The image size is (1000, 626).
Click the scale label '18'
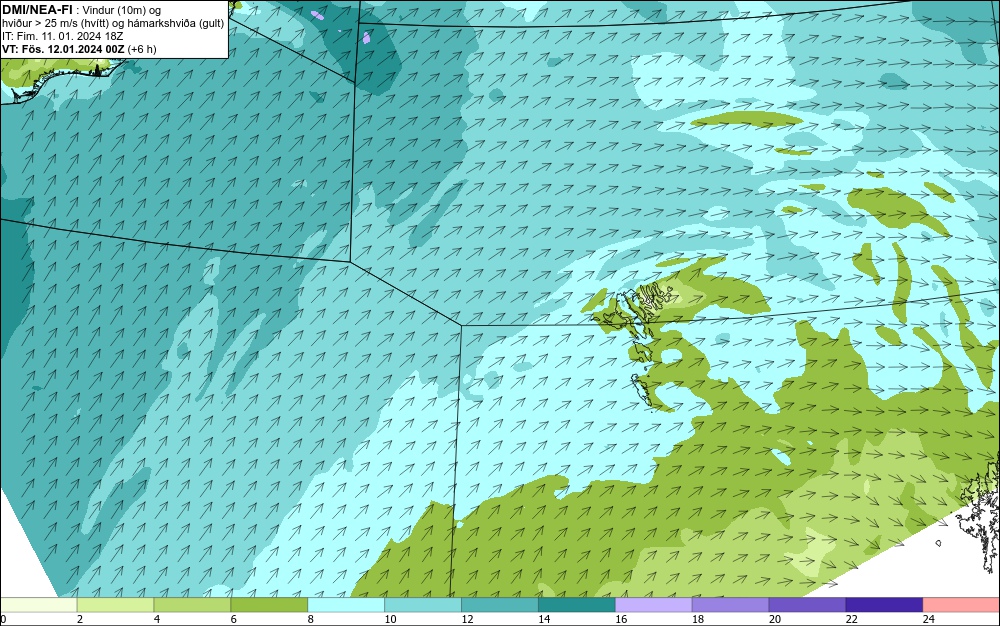click(x=698, y=619)
